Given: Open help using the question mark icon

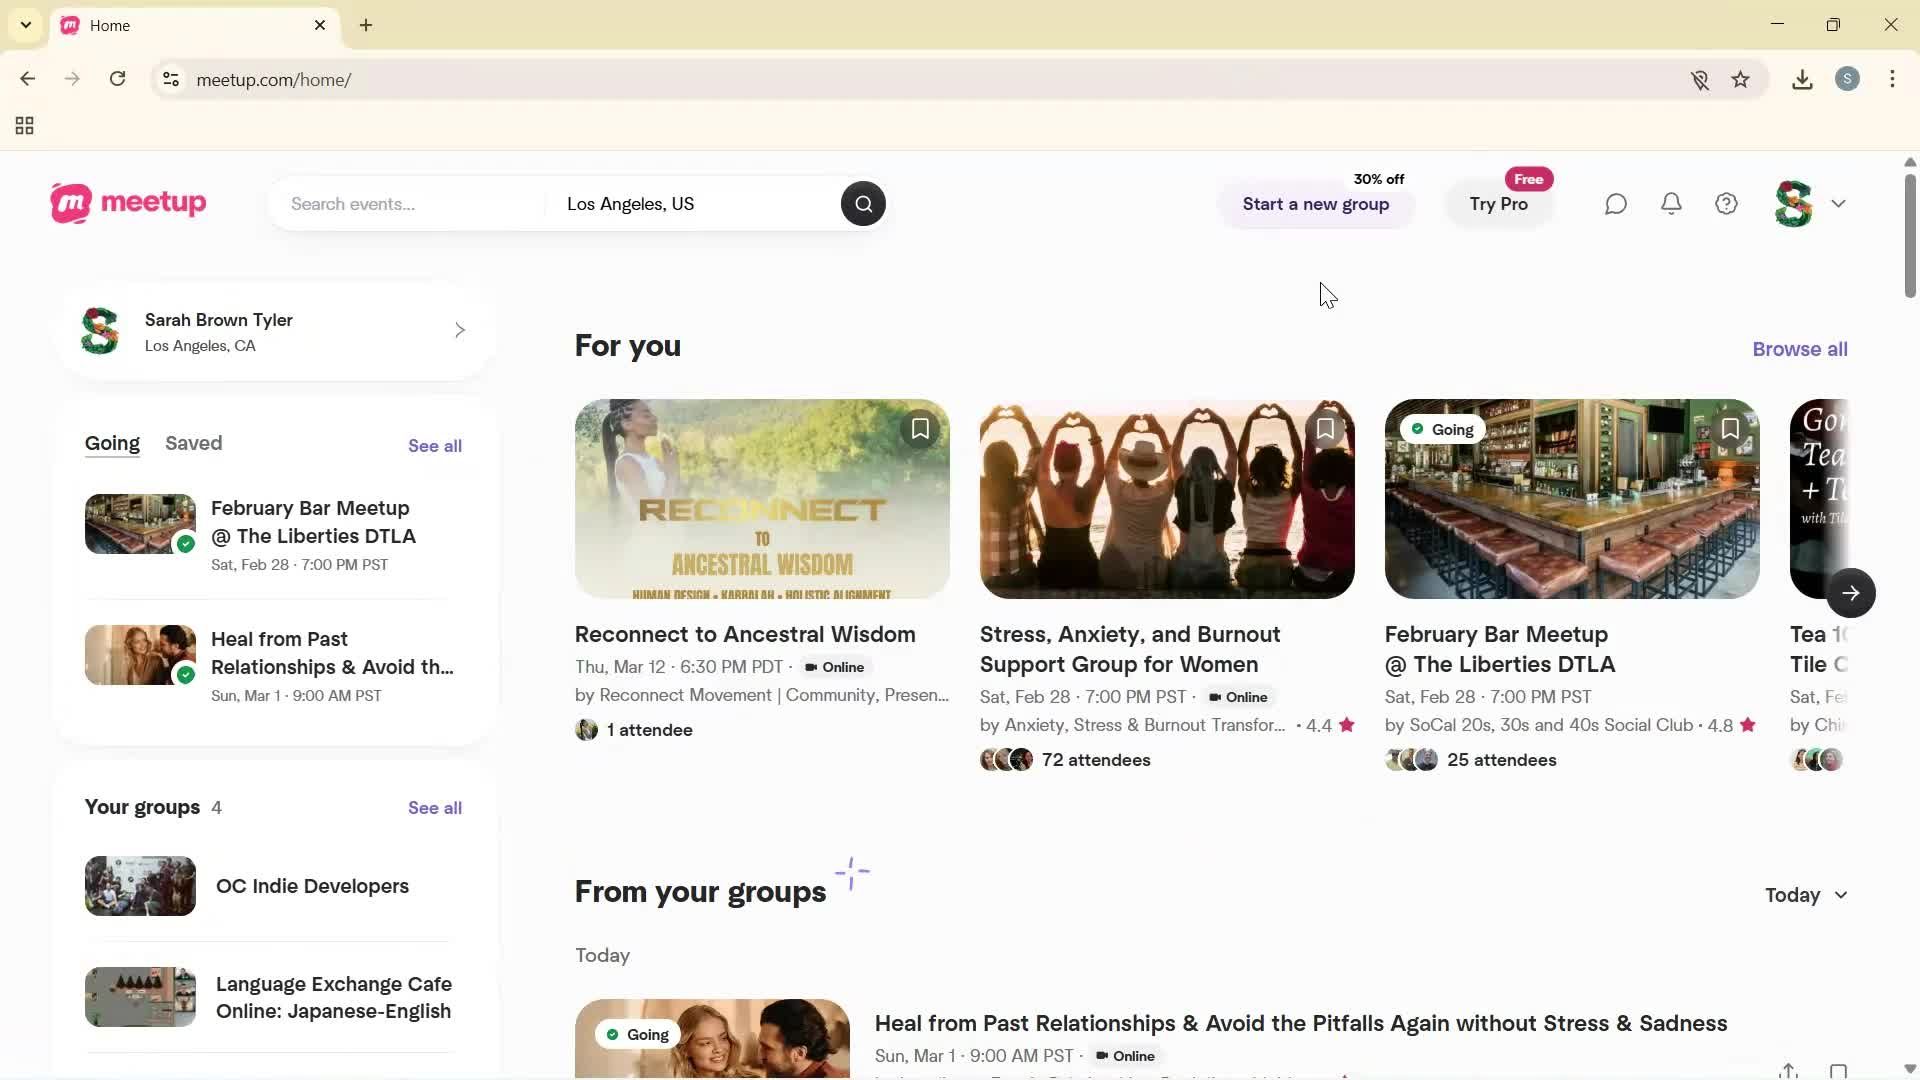Looking at the screenshot, I should [x=1726, y=203].
